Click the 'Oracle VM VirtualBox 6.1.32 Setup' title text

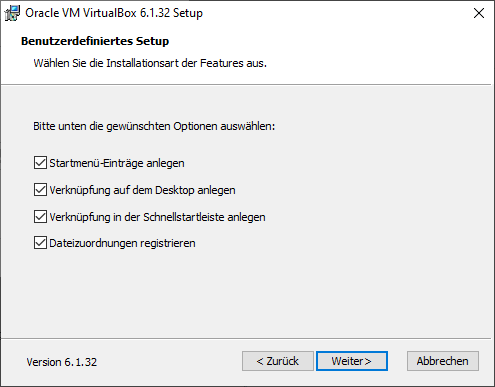[x=114, y=13]
